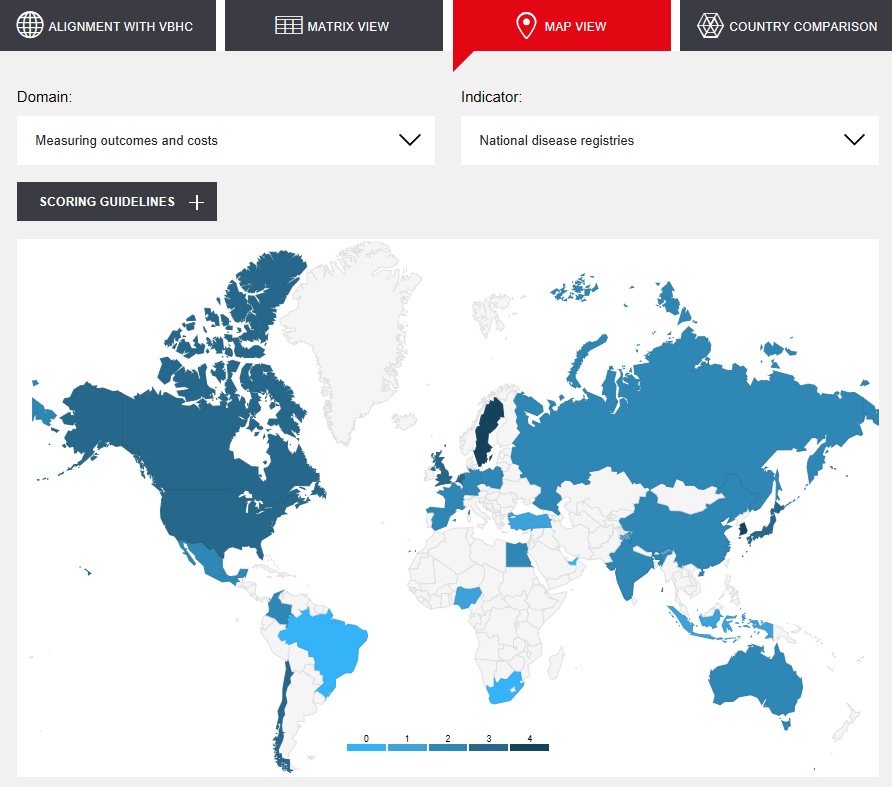
Task: Select Turkey on the map
Action: coord(529,521)
